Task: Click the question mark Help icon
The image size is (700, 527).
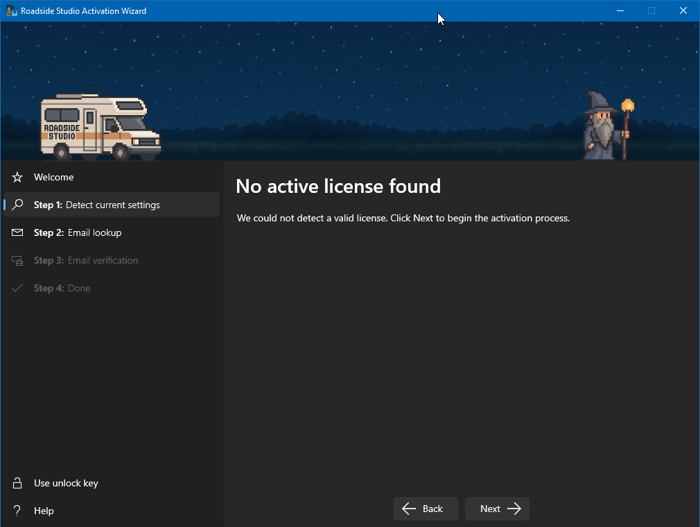Action: 17,511
